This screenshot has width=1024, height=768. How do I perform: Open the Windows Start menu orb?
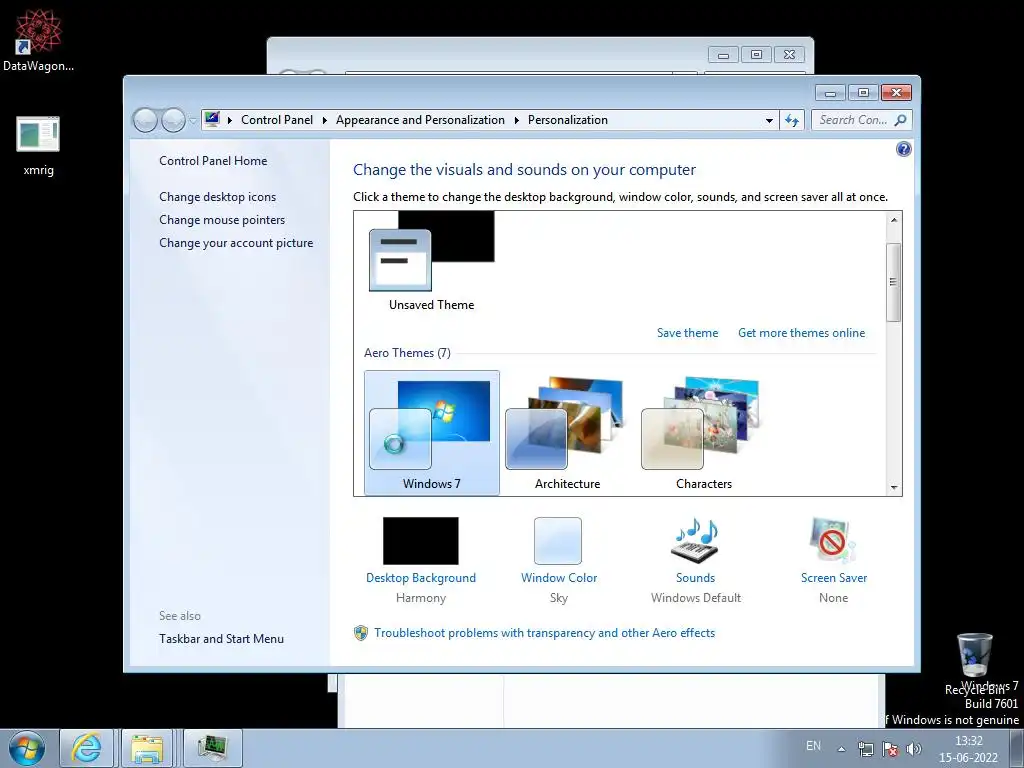pyautogui.click(x=26, y=748)
